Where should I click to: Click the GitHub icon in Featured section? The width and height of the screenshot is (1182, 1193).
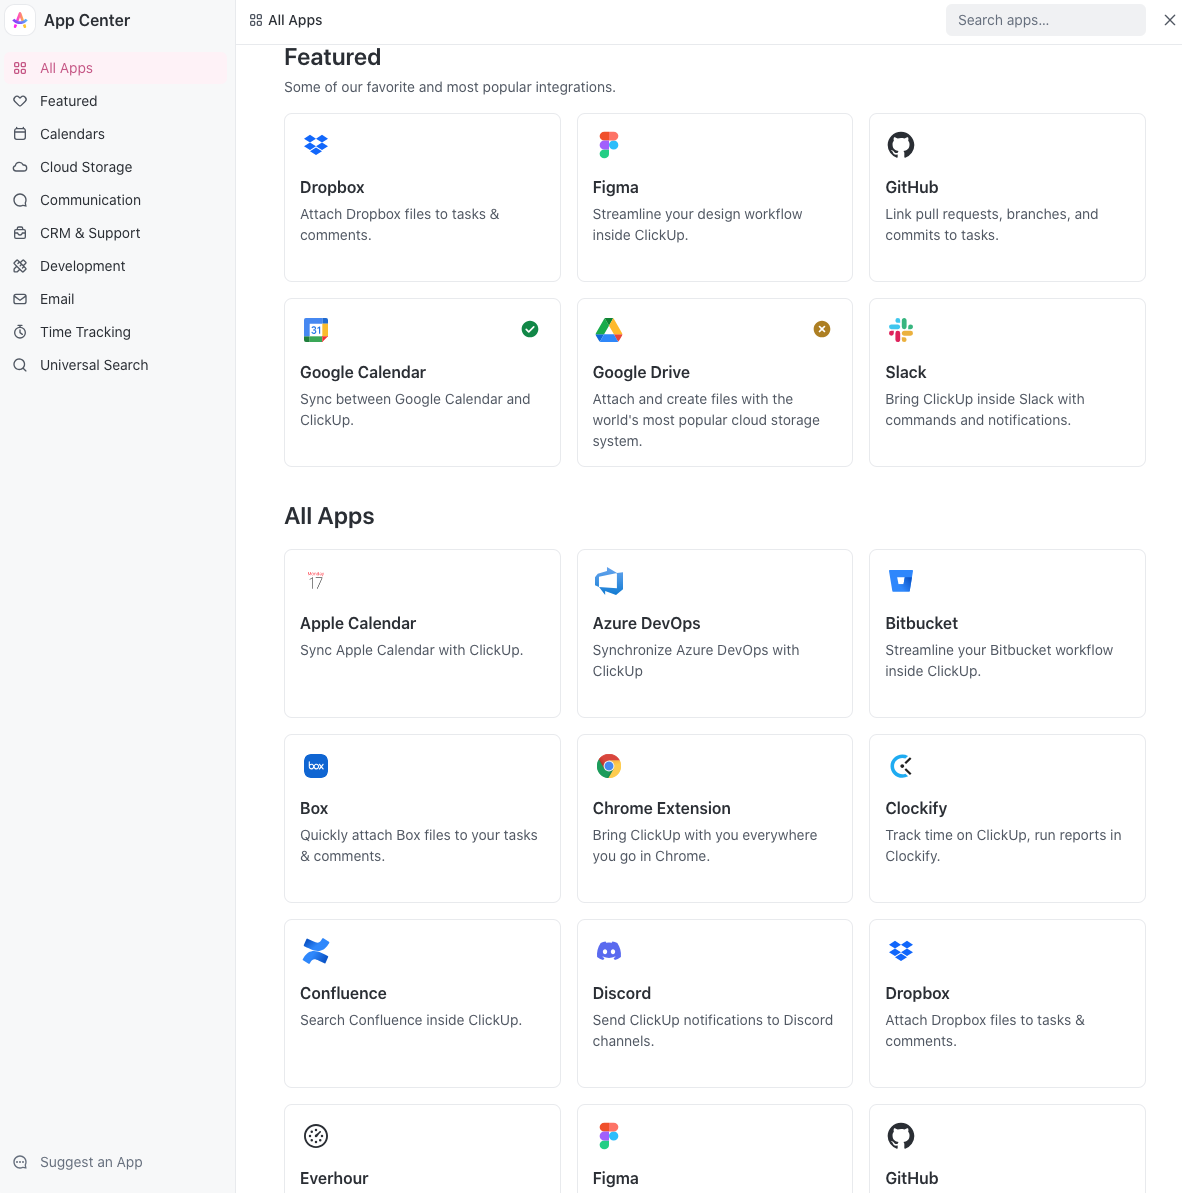[901, 145]
